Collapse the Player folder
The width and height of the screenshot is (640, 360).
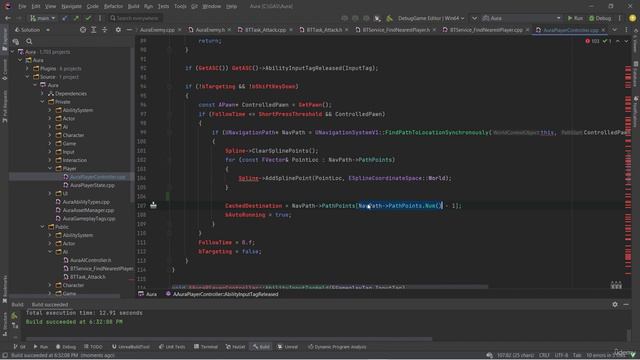pyautogui.click(x=50, y=168)
